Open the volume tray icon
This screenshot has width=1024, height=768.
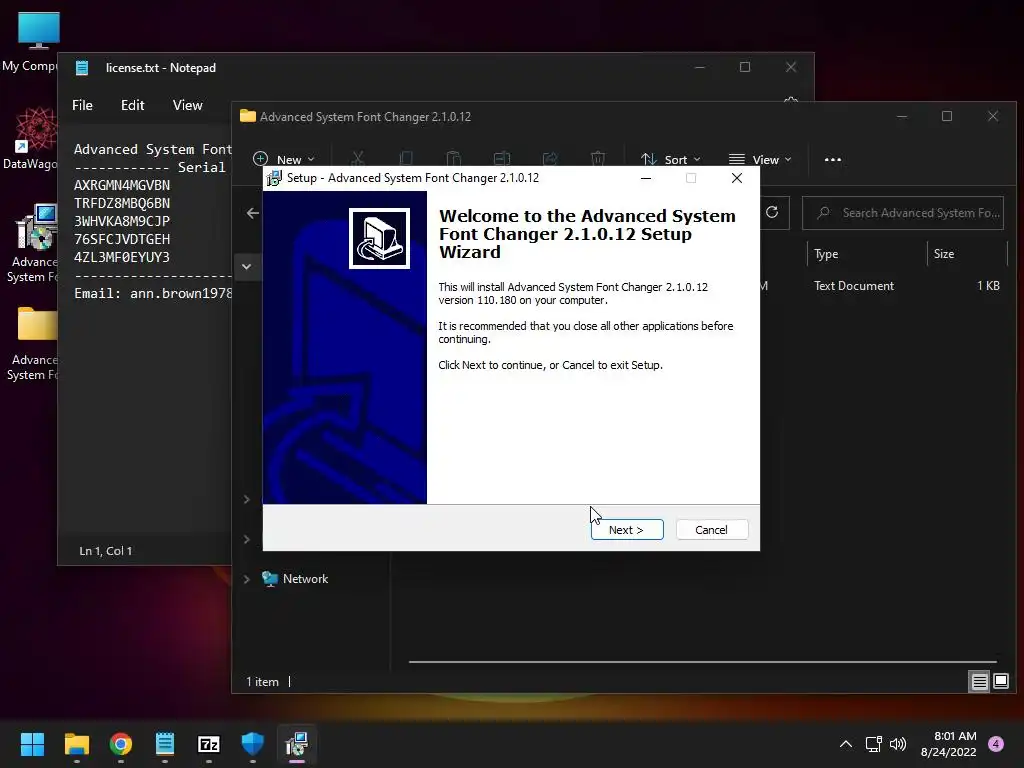coord(898,744)
